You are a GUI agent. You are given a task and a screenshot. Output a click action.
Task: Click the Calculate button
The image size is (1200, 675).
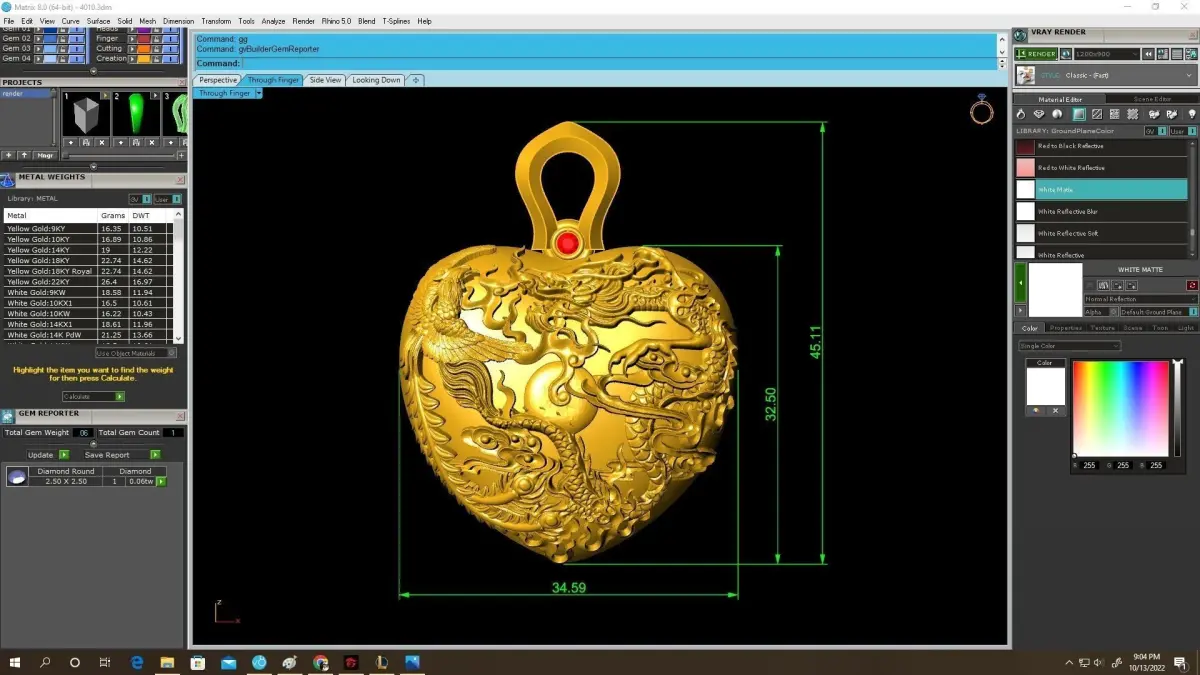93,397
